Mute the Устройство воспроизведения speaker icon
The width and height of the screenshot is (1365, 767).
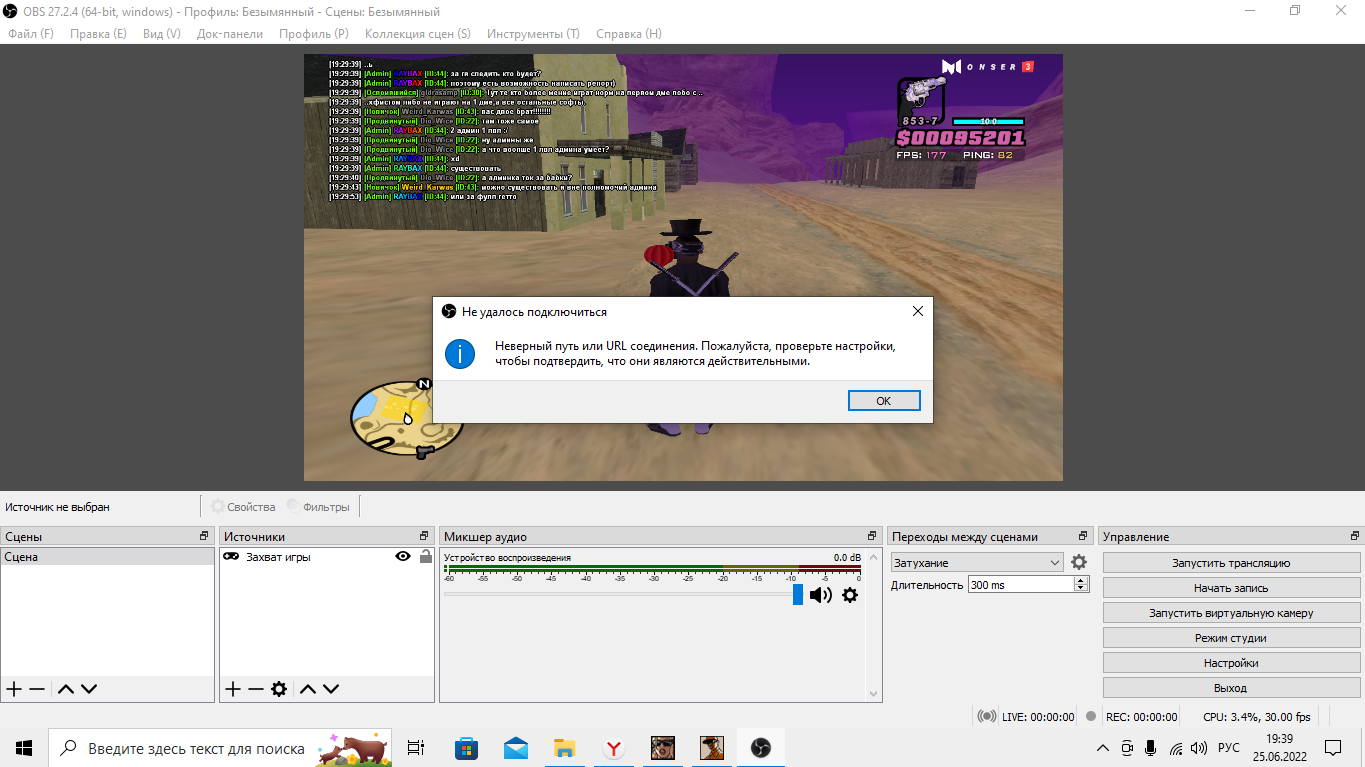click(821, 595)
